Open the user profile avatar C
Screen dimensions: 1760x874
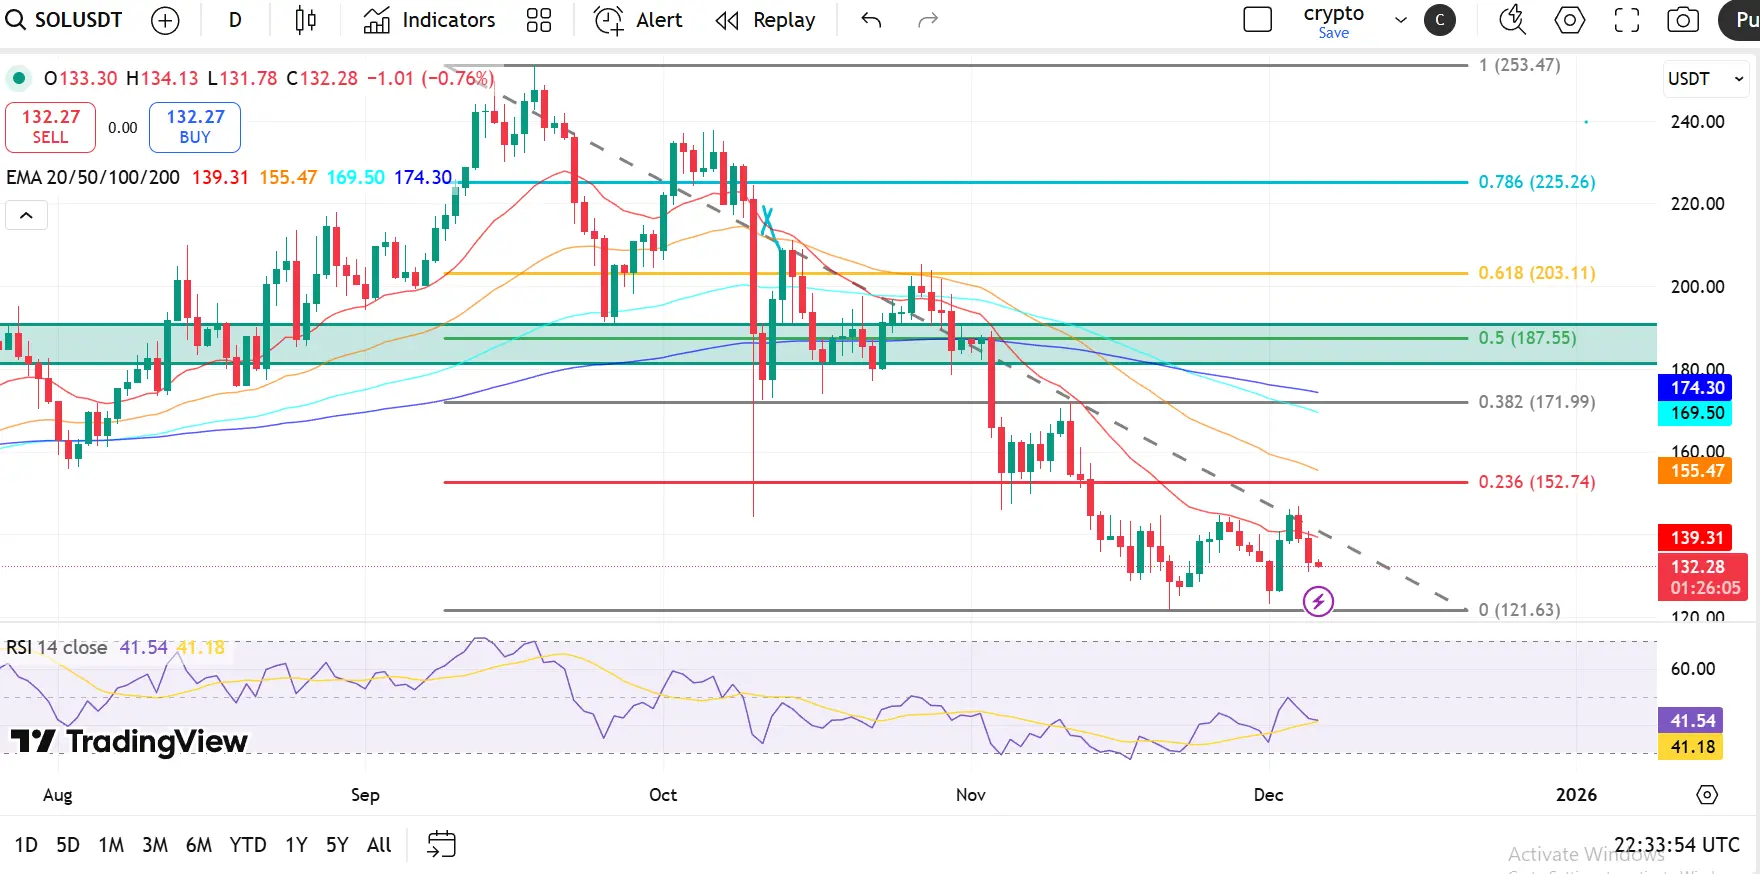(x=1440, y=20)
